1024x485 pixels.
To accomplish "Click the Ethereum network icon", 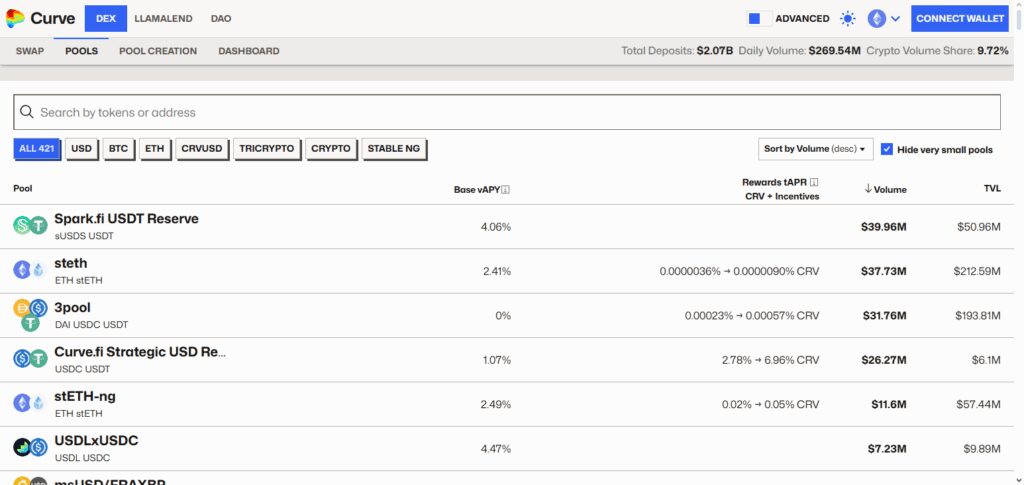I will (876, 19).
